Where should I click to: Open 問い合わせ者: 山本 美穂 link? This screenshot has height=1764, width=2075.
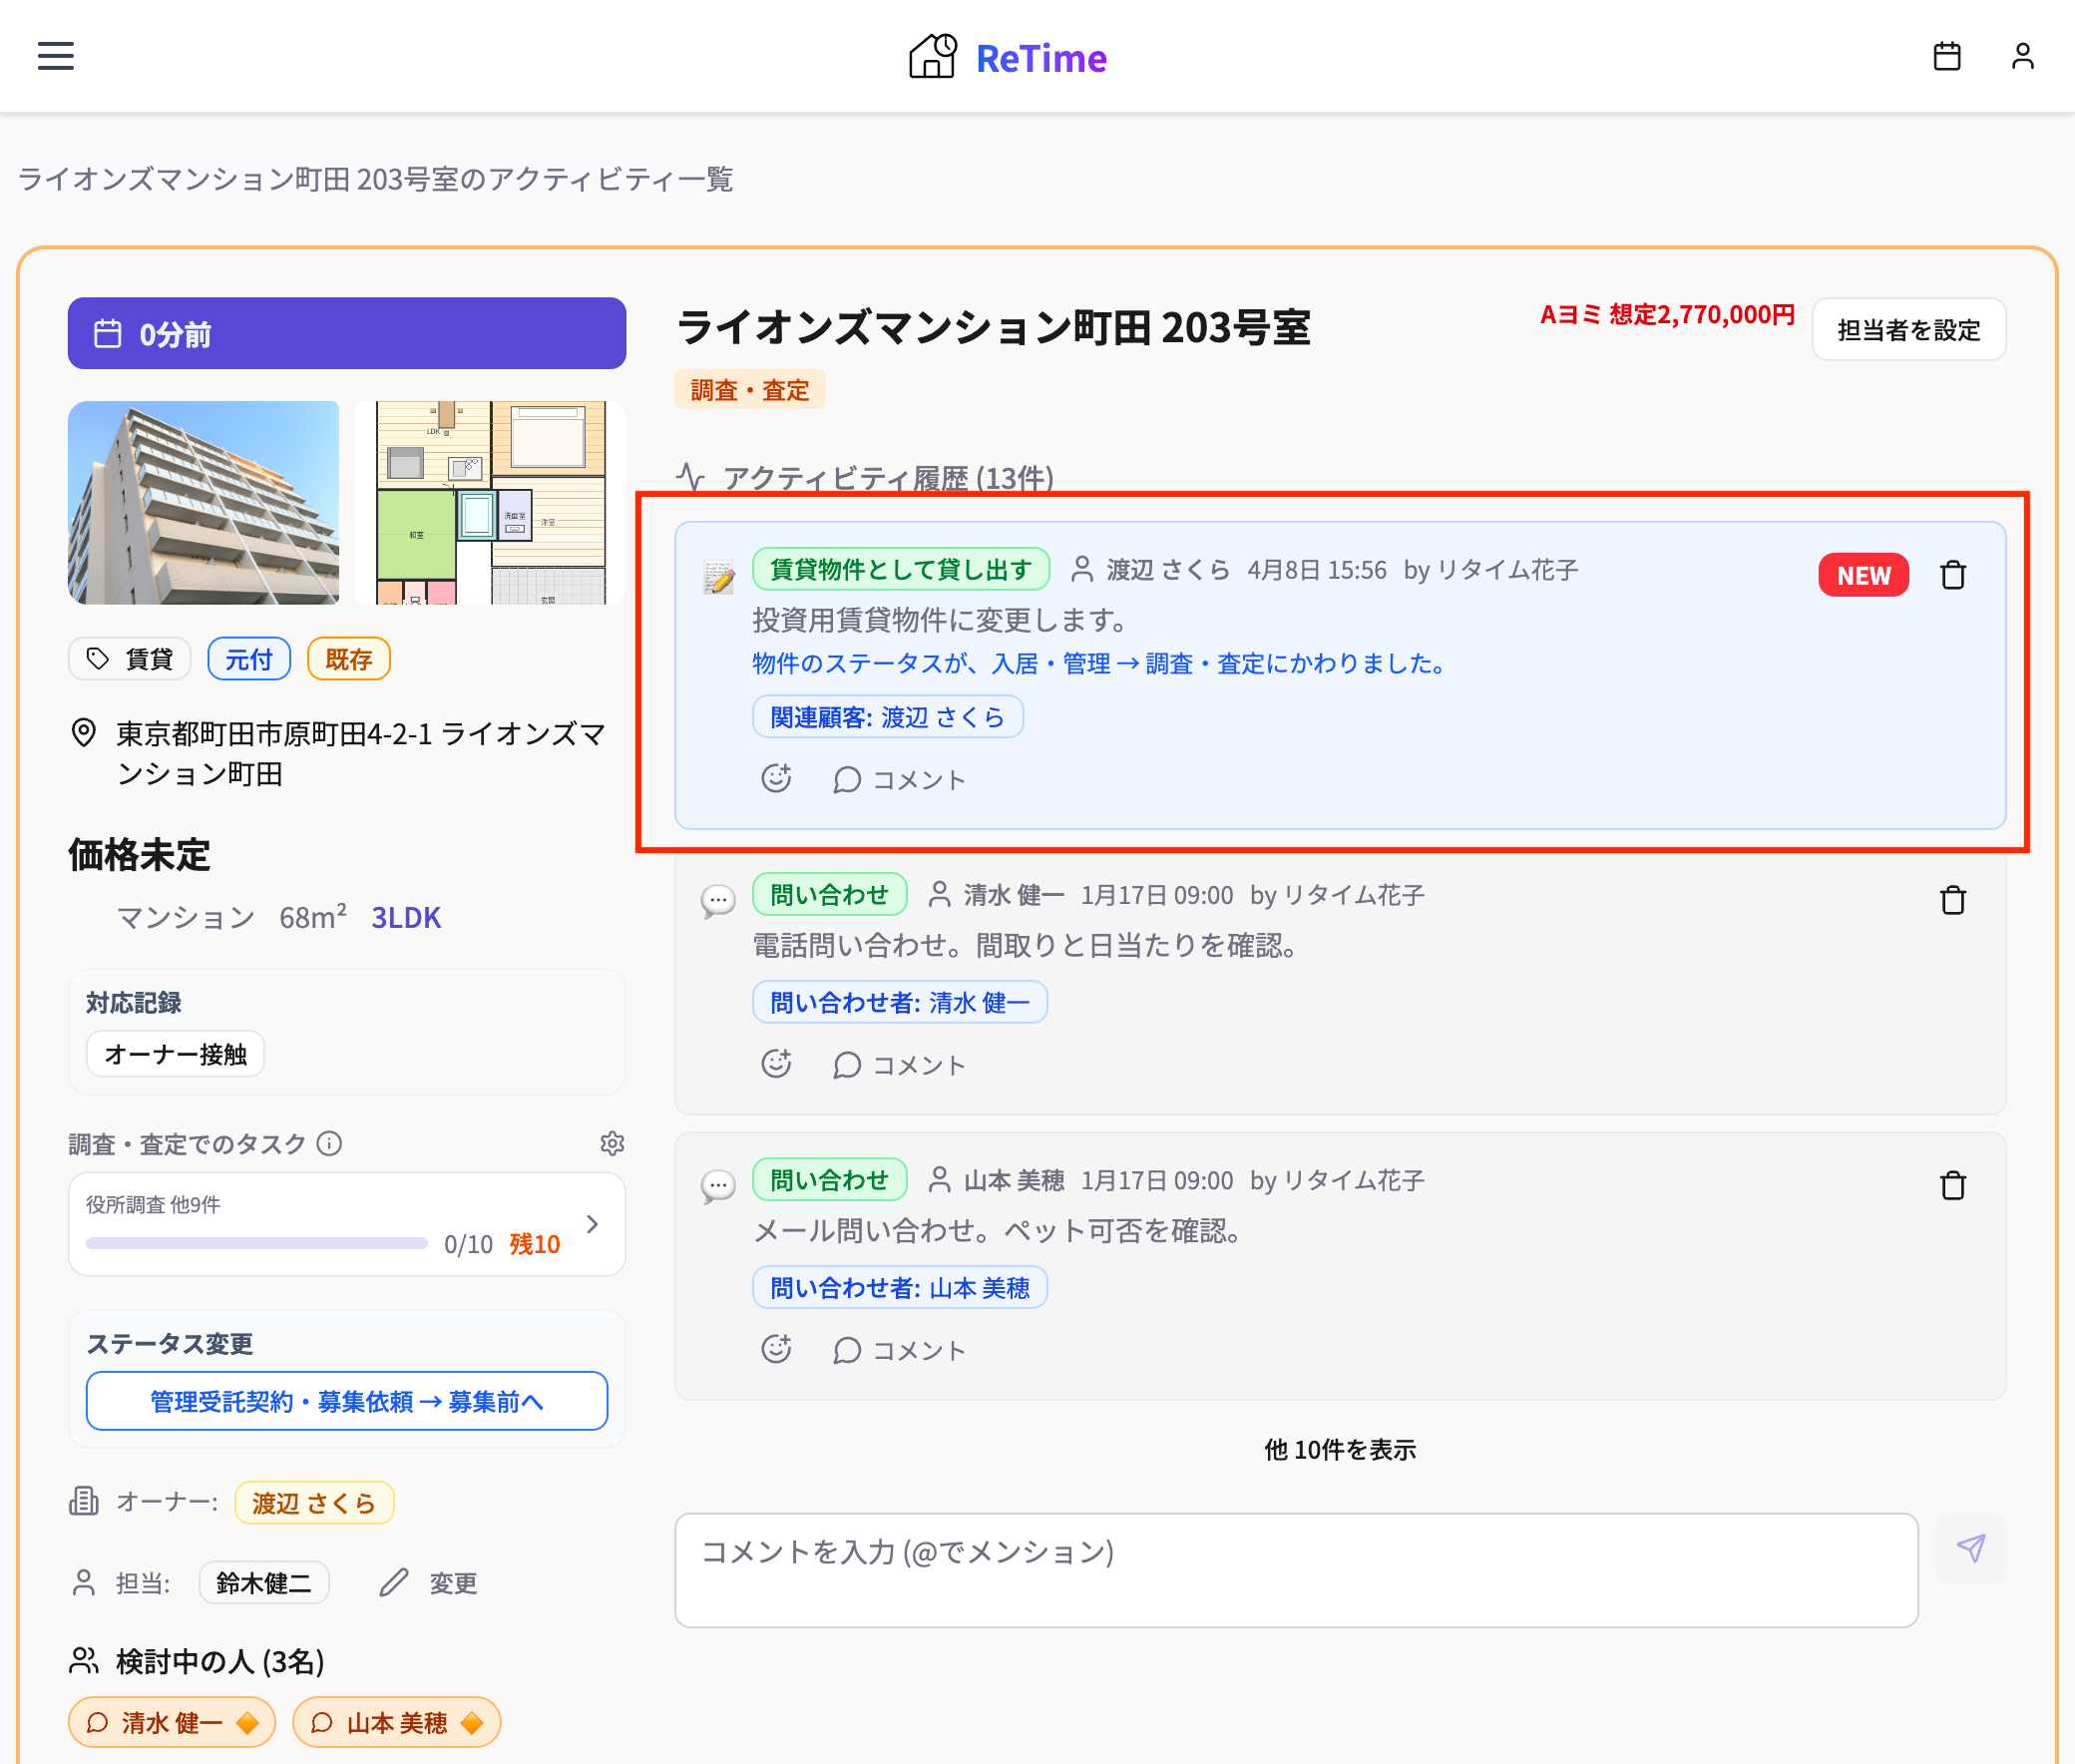pyautogui.click(x=900, y=1287)
